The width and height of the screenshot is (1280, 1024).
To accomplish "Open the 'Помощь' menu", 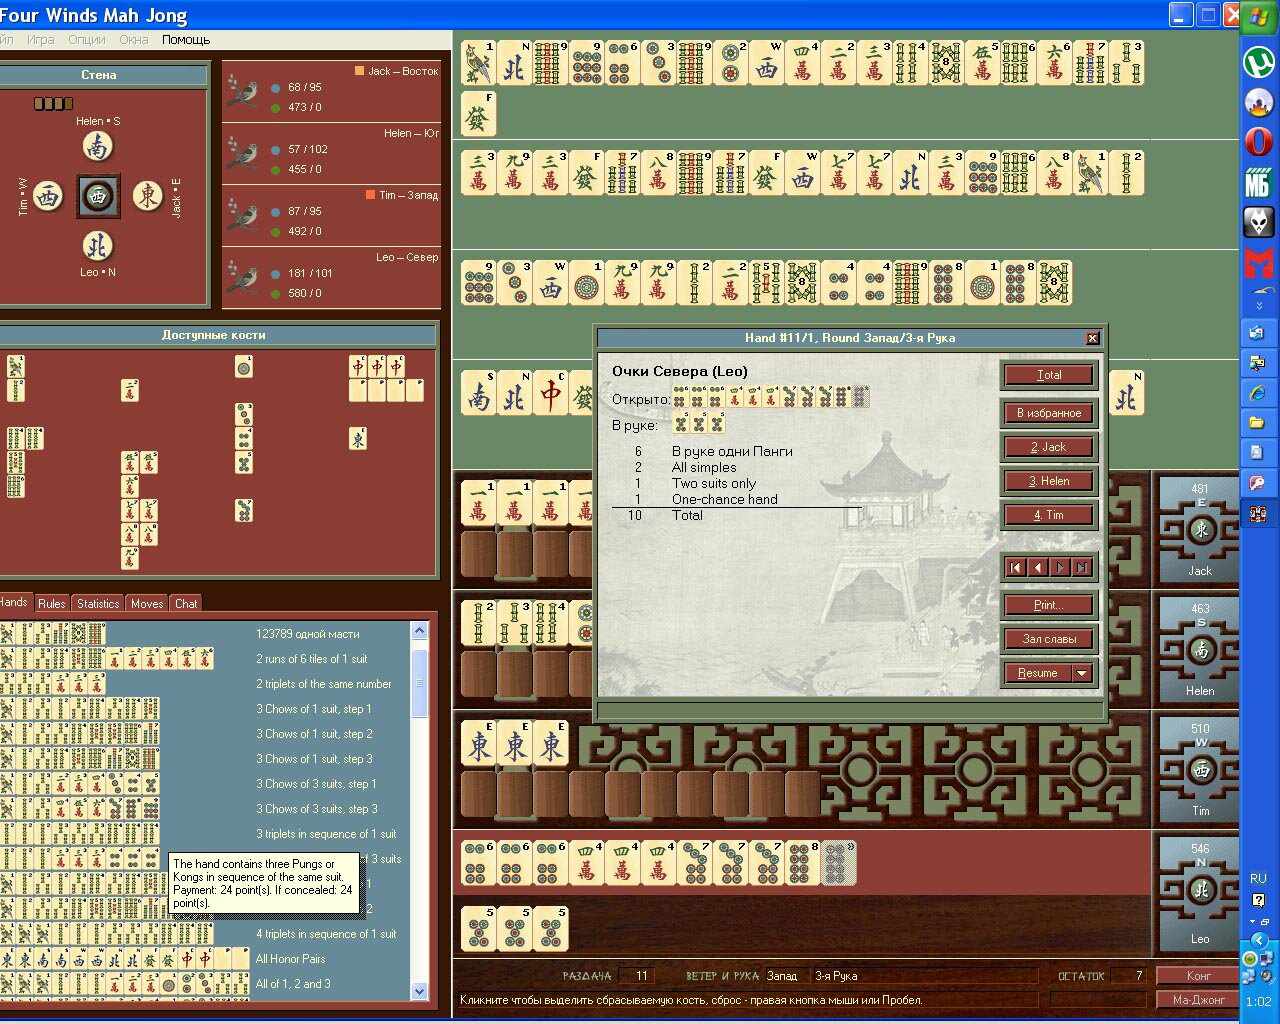I will click(186, 40).
